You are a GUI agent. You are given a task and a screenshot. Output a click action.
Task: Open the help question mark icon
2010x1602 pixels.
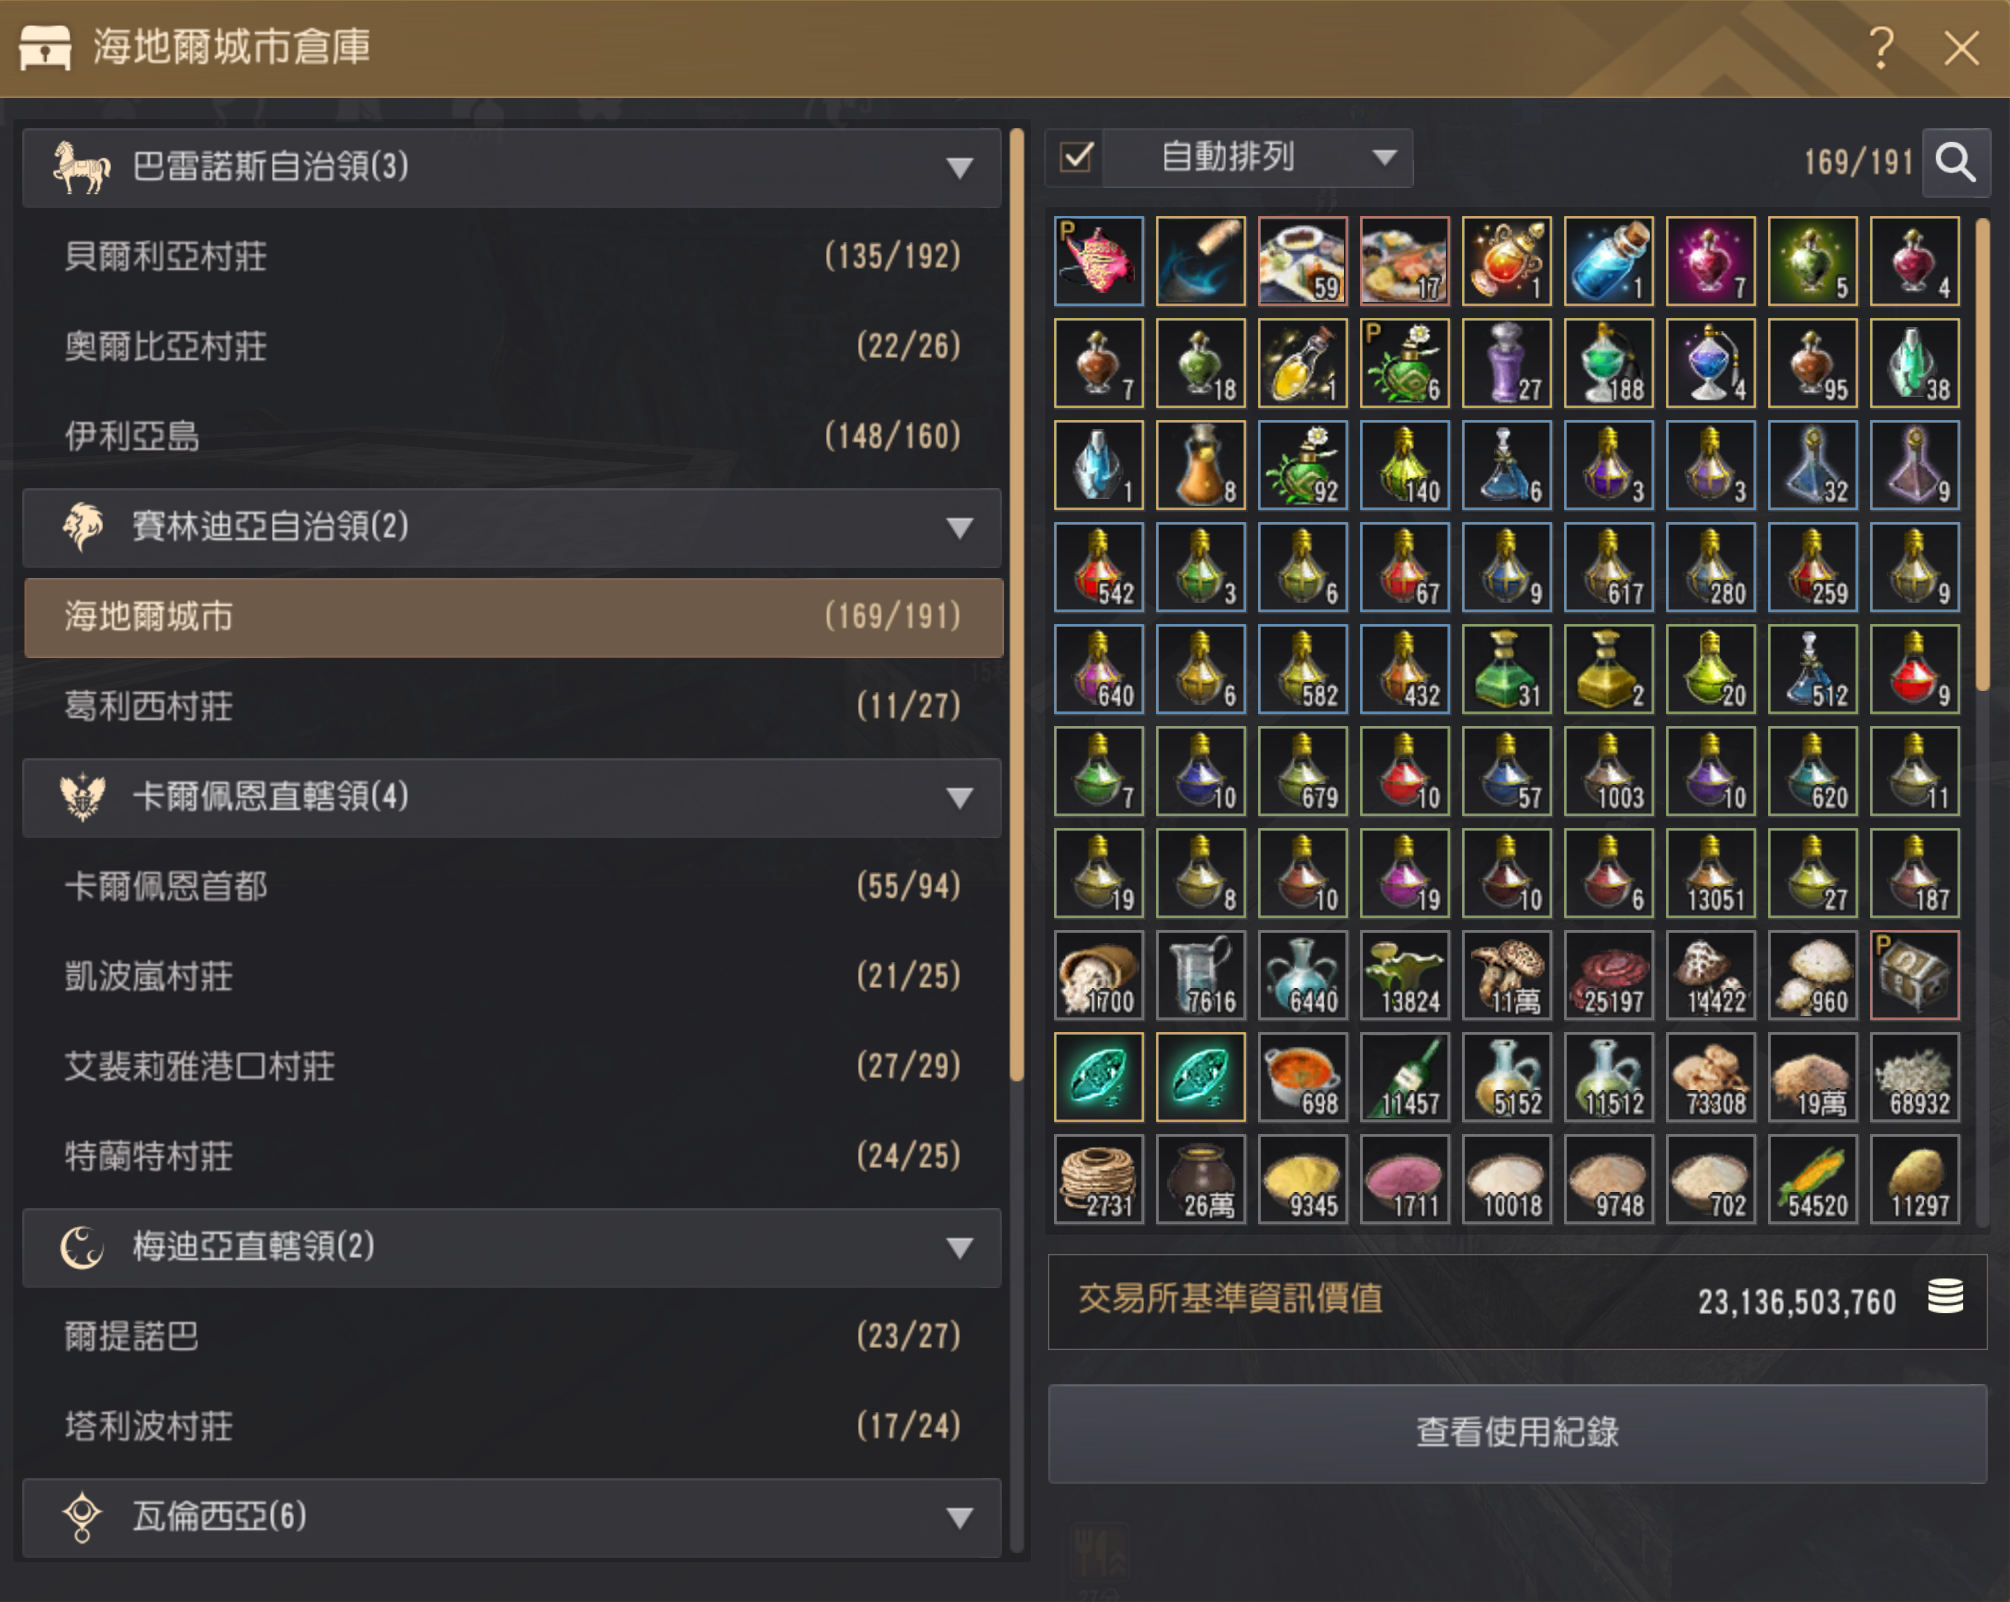[x=1881, y=47]
